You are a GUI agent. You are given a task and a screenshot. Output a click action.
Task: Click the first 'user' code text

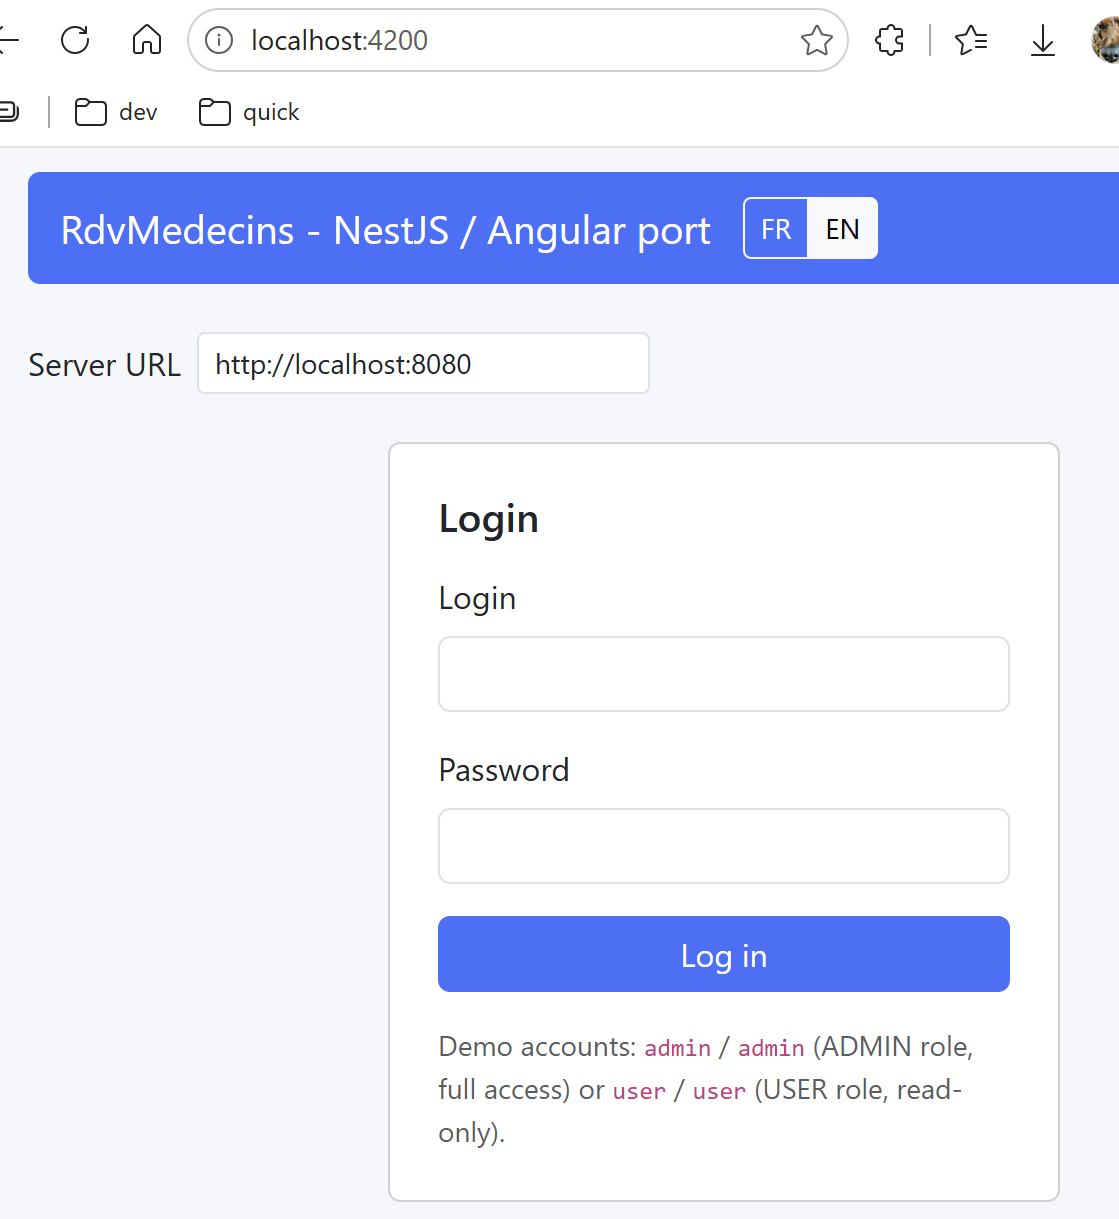(639, 1091)
